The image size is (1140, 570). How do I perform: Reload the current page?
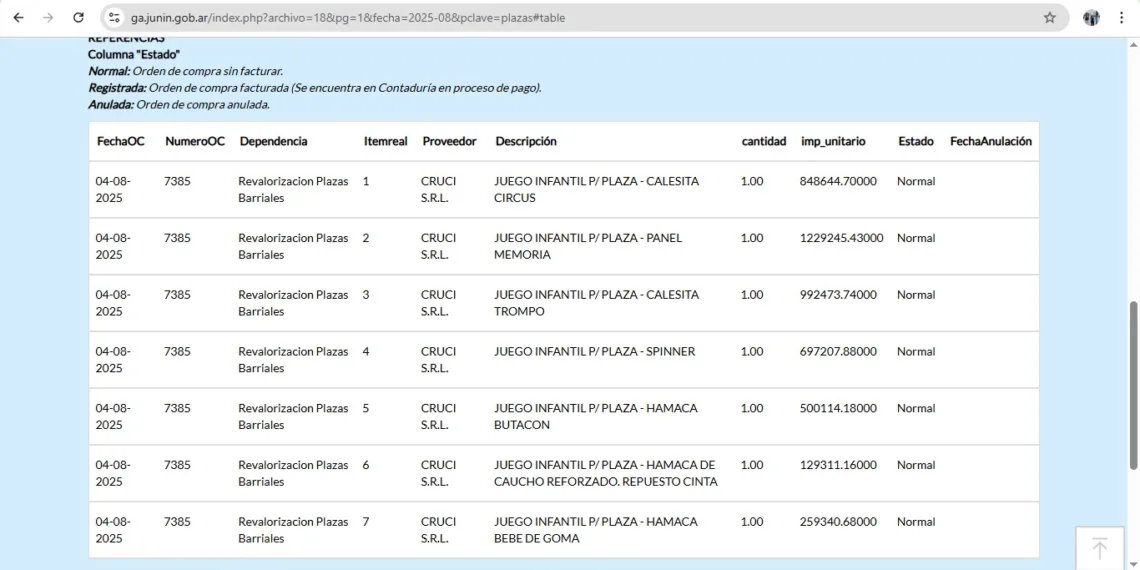click(79, 17)
